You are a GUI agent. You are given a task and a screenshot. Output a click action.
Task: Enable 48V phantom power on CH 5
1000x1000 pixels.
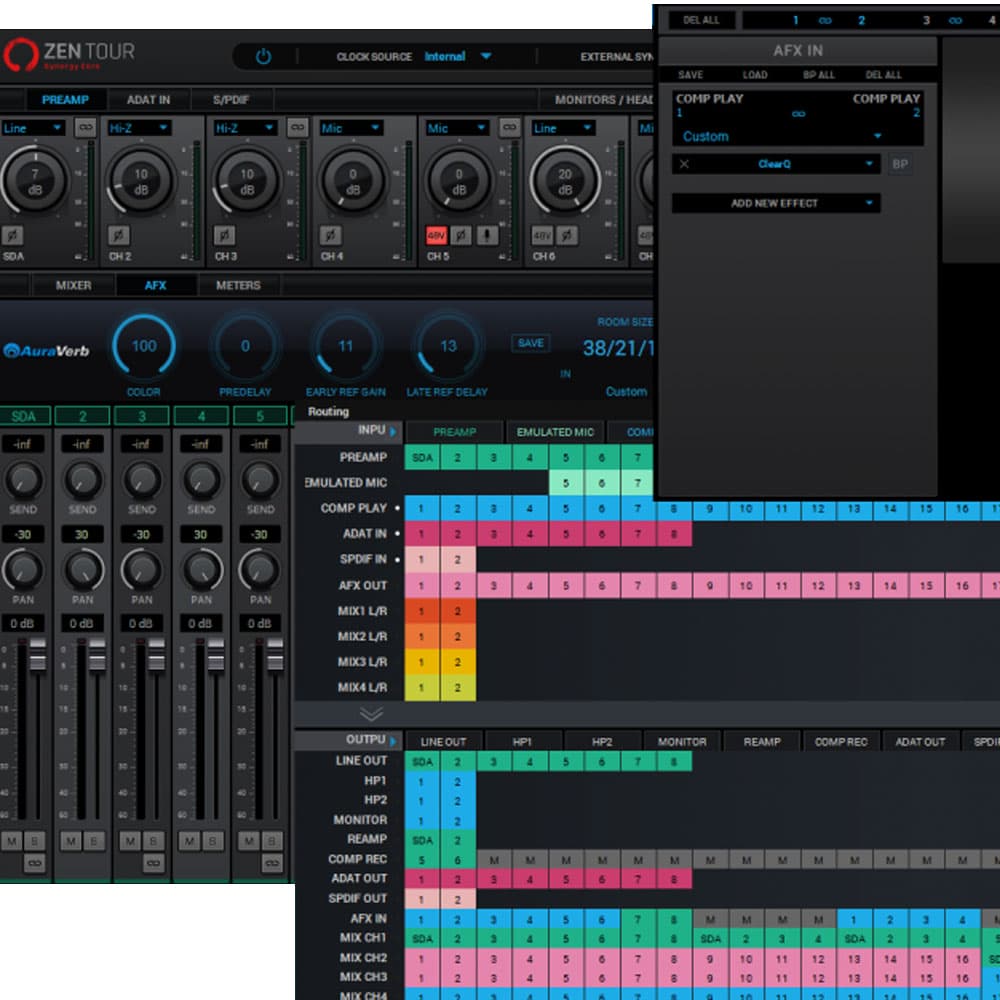coord(436,236)
